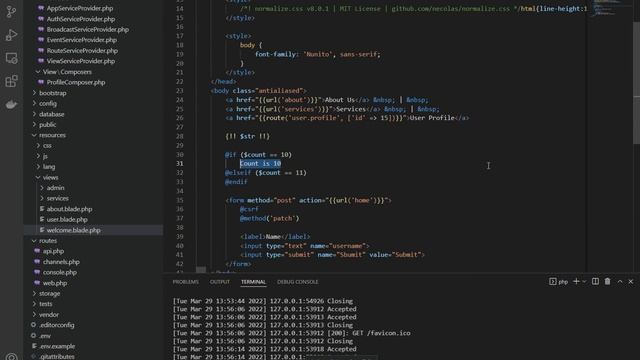Open the Run and Debug view
This screenshot has width=640, height=360.
11,35
